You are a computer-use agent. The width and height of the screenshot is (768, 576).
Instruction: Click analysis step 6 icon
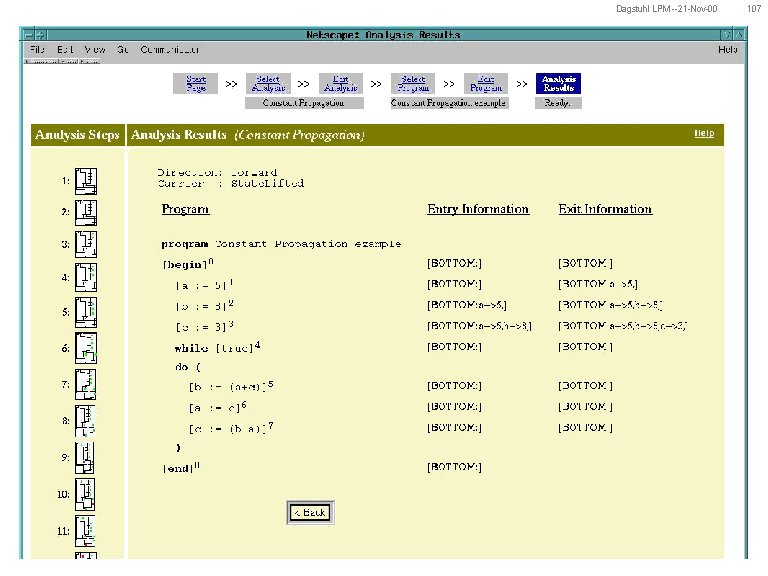point(86,348)
